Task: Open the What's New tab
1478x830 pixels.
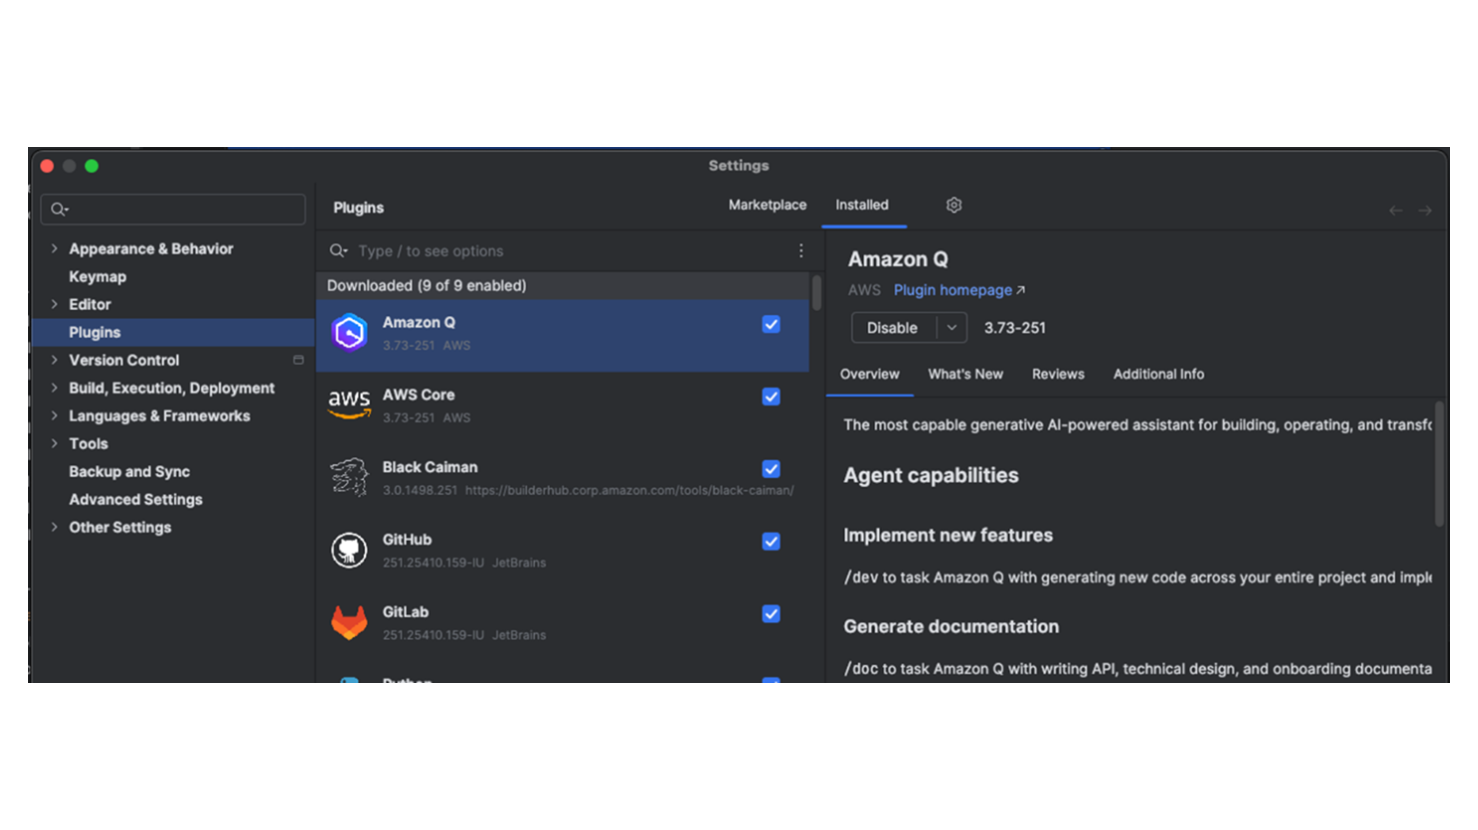Action: coord(965,374)
